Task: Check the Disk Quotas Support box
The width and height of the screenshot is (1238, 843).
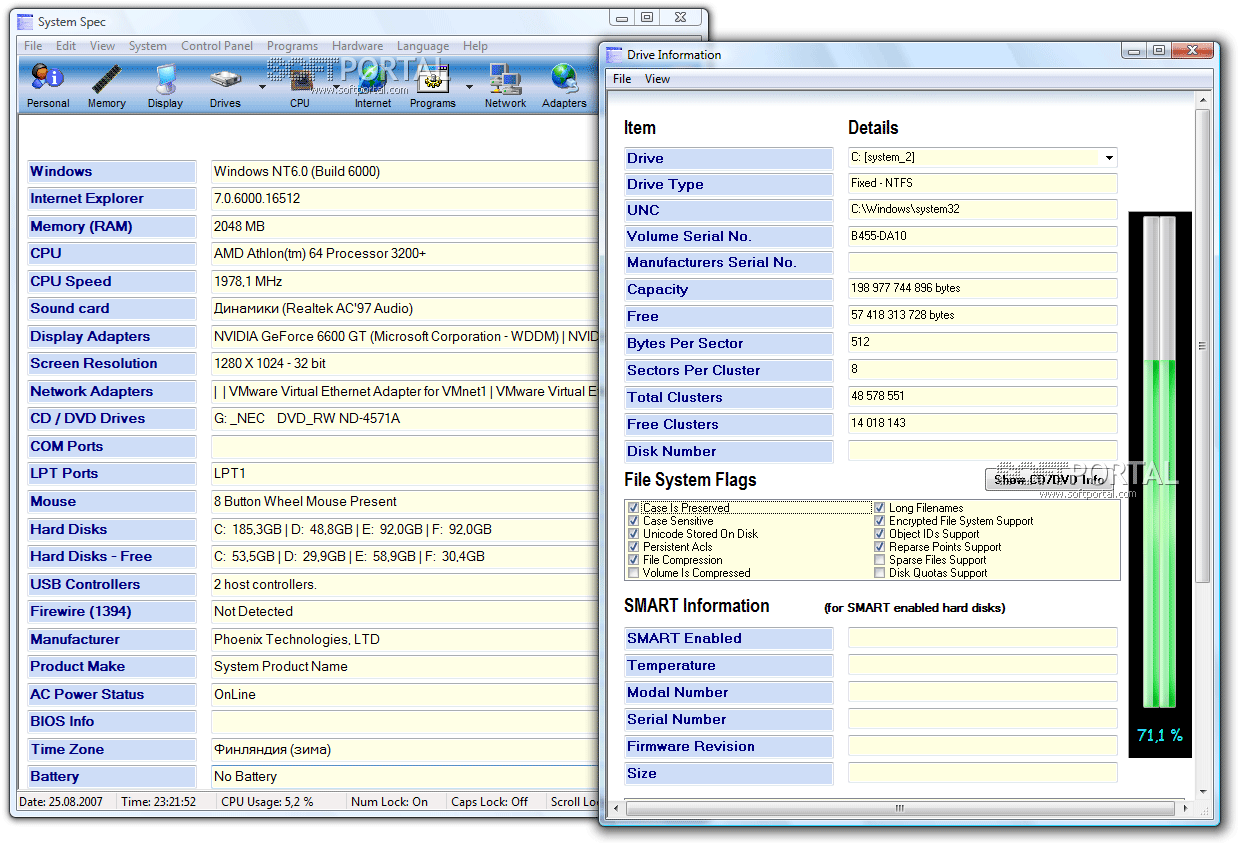Action: tap(880, 573)
